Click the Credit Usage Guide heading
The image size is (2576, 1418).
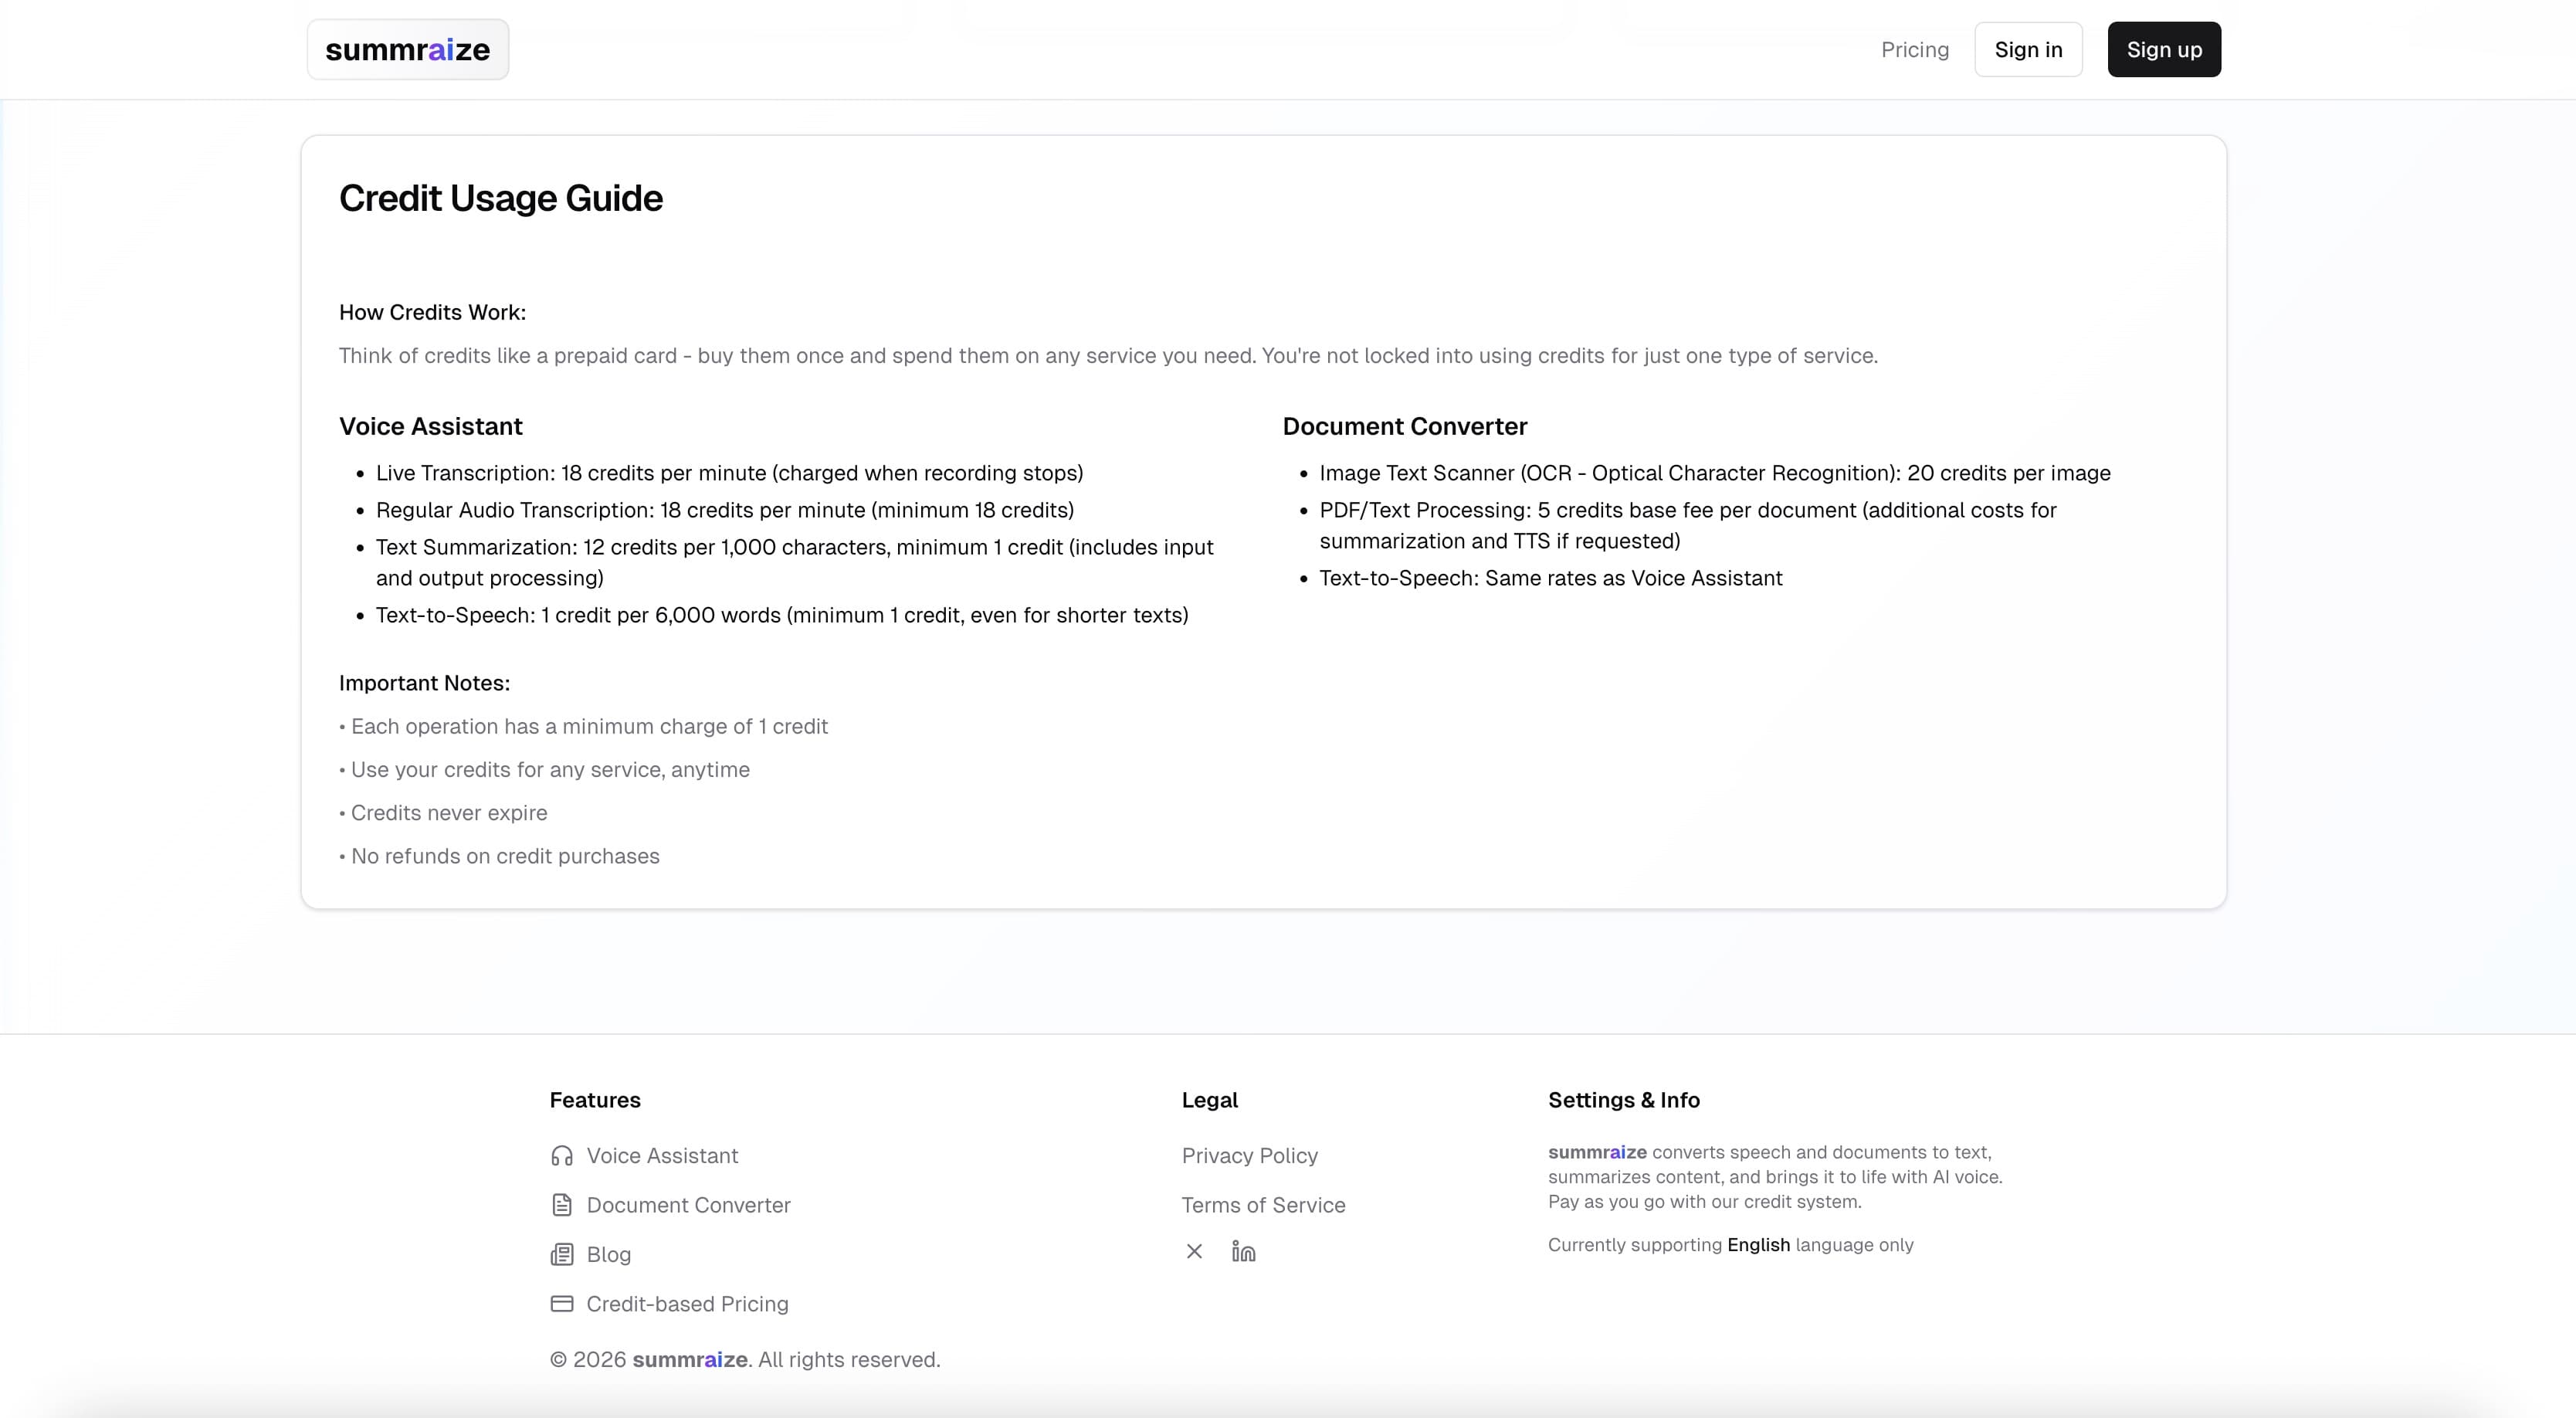pyautogui.click(x=501, y=199)
